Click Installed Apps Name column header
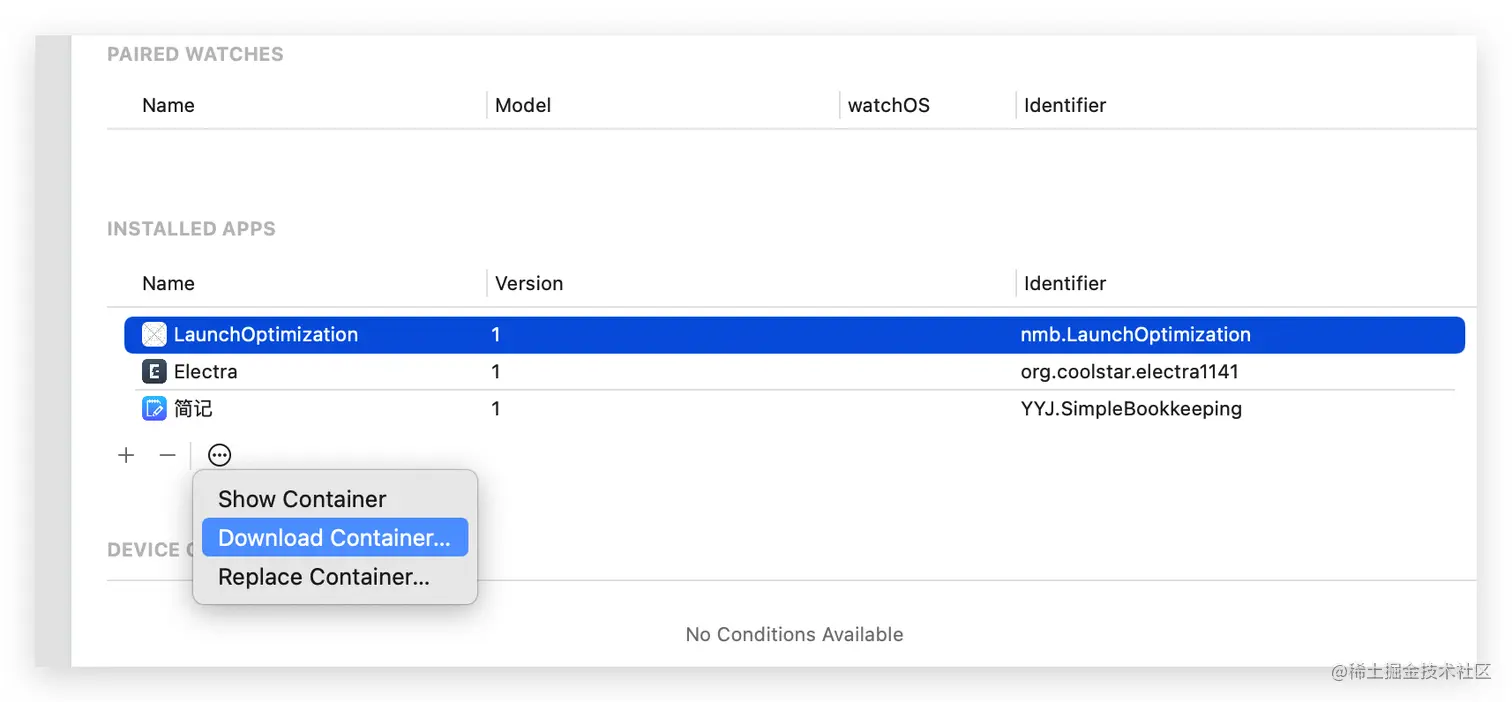Viewport: 1512px width, 702px height. click(168, 284)
